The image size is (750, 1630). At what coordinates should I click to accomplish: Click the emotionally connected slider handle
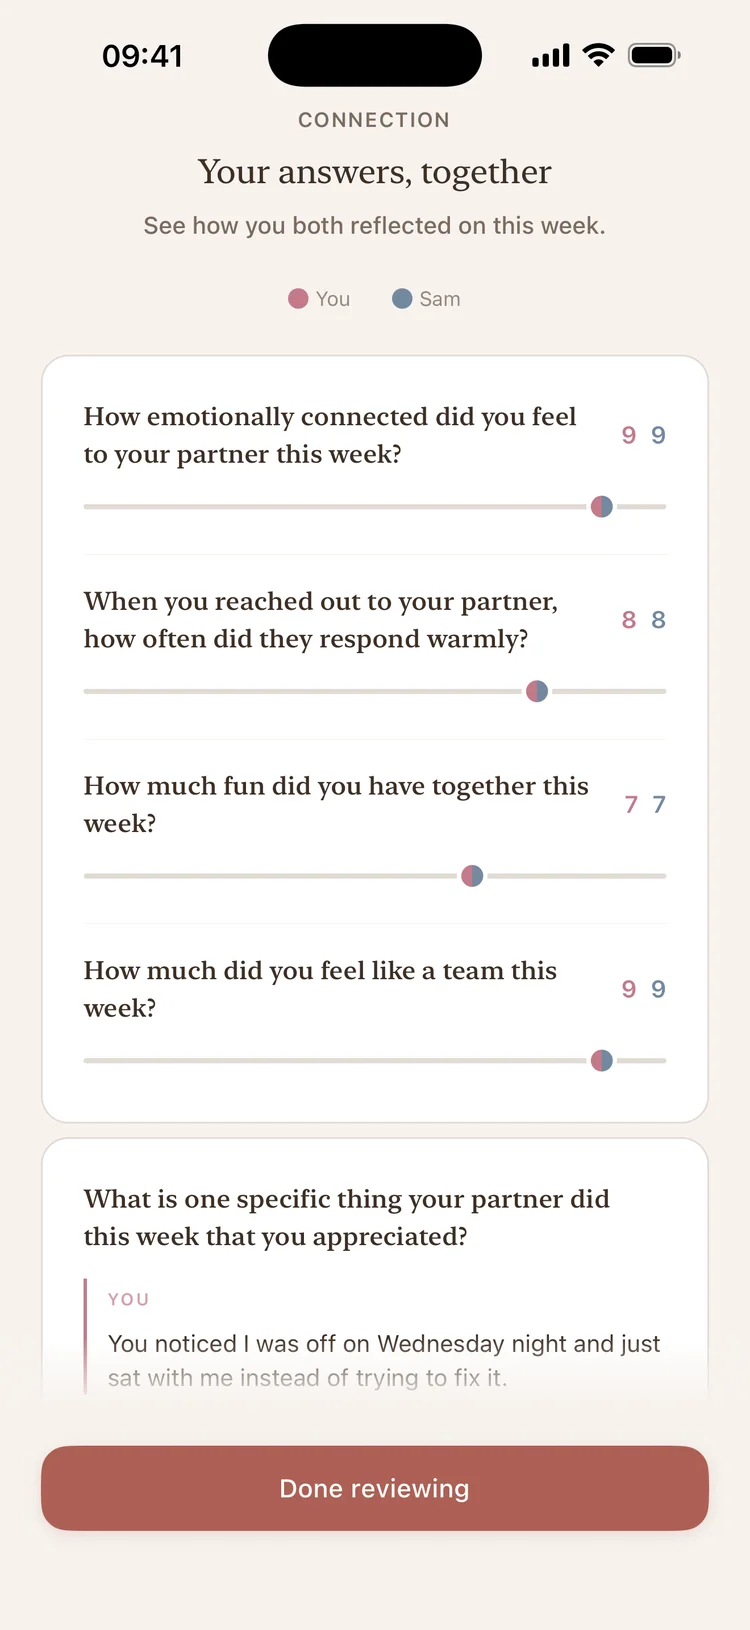[x=602, y=507]
